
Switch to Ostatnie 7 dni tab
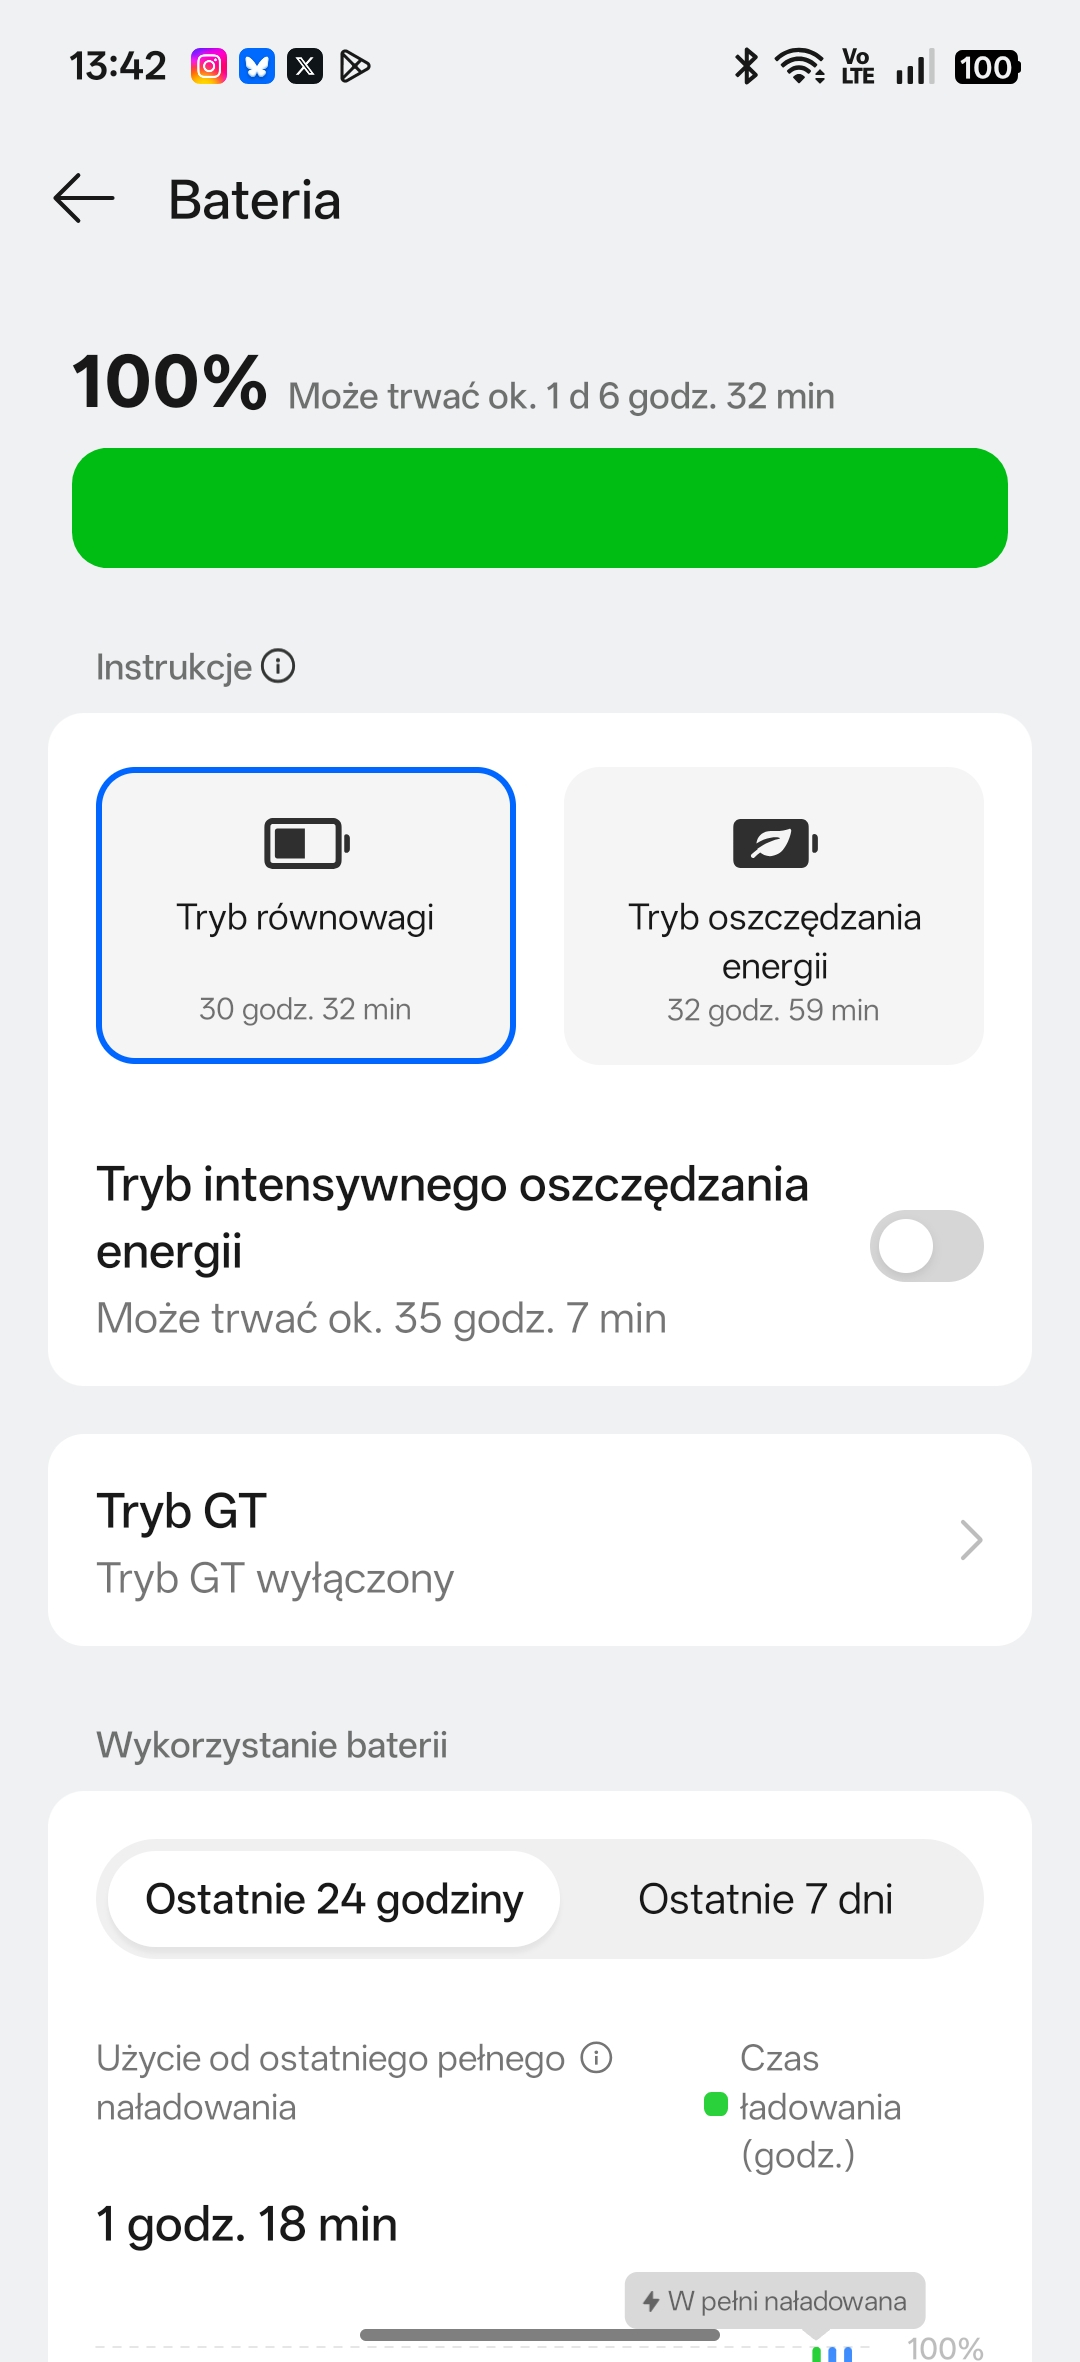(765, 1899)
